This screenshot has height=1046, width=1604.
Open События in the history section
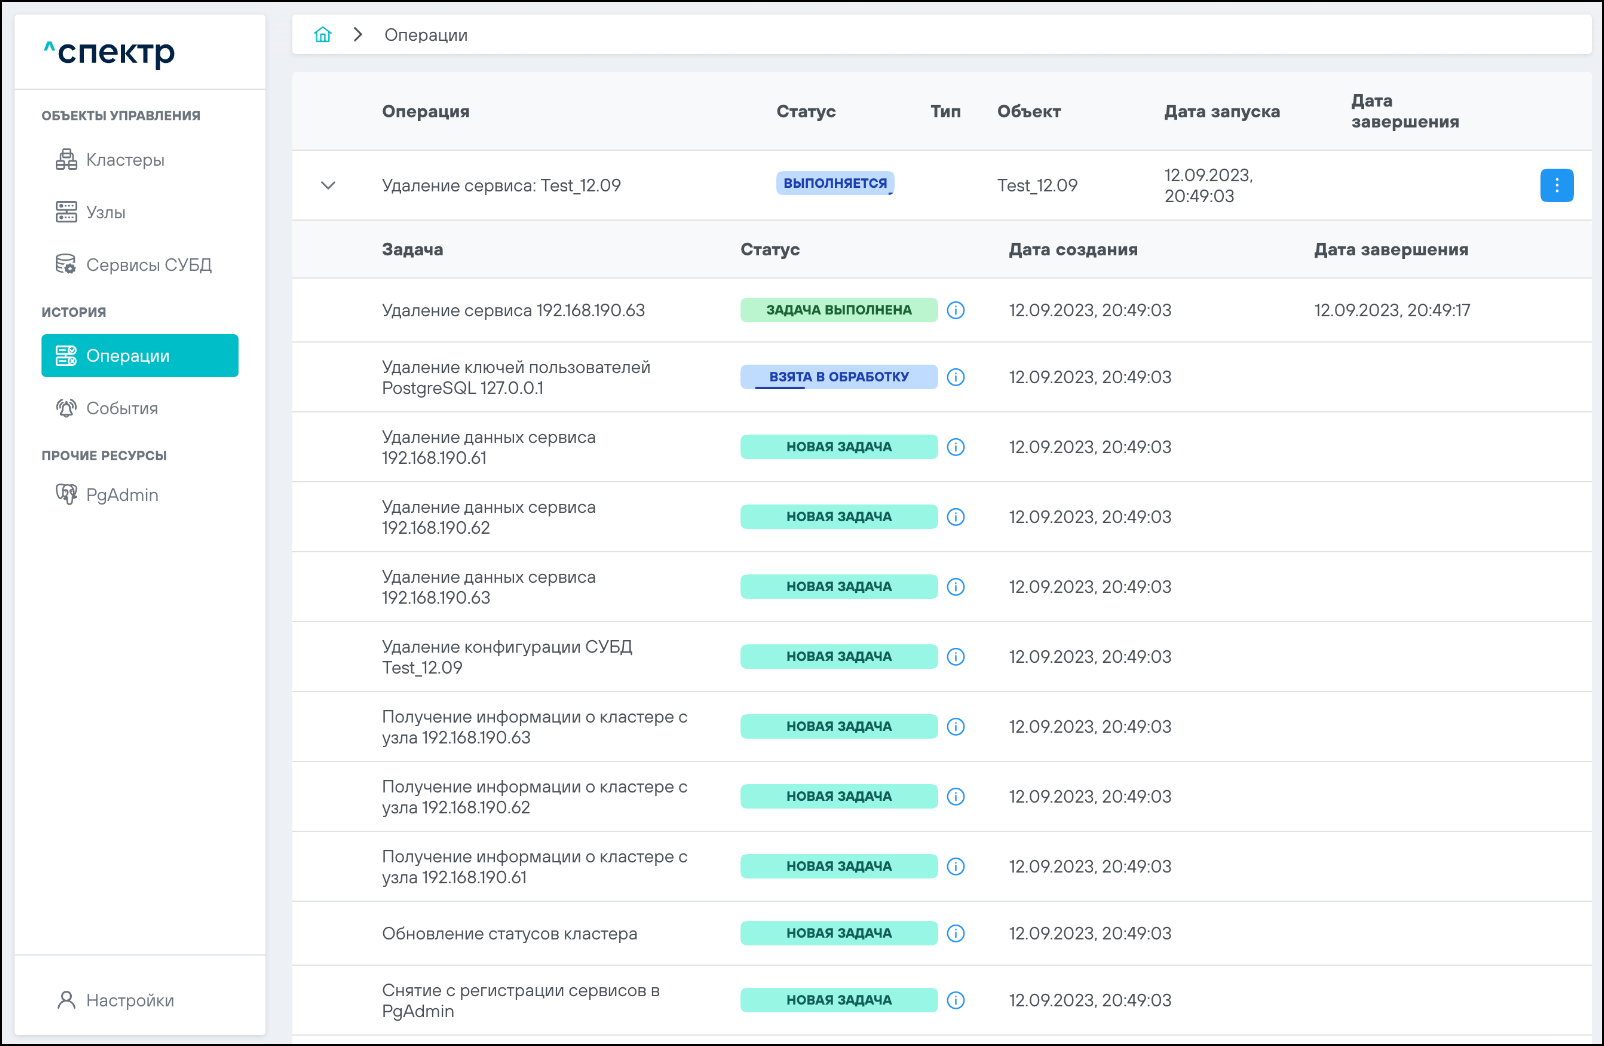(121, 408)
